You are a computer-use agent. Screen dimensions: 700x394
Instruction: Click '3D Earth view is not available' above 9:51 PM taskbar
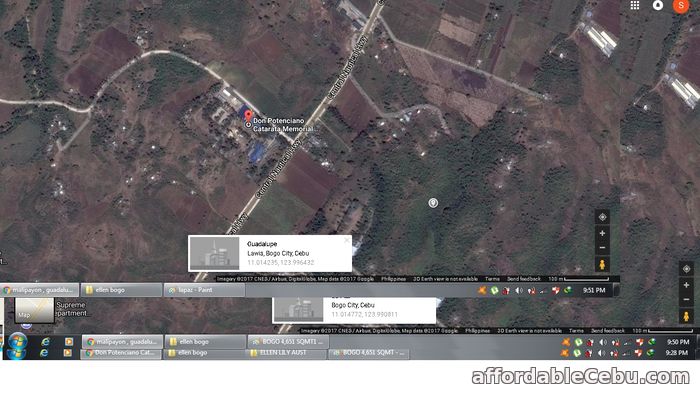445,279
